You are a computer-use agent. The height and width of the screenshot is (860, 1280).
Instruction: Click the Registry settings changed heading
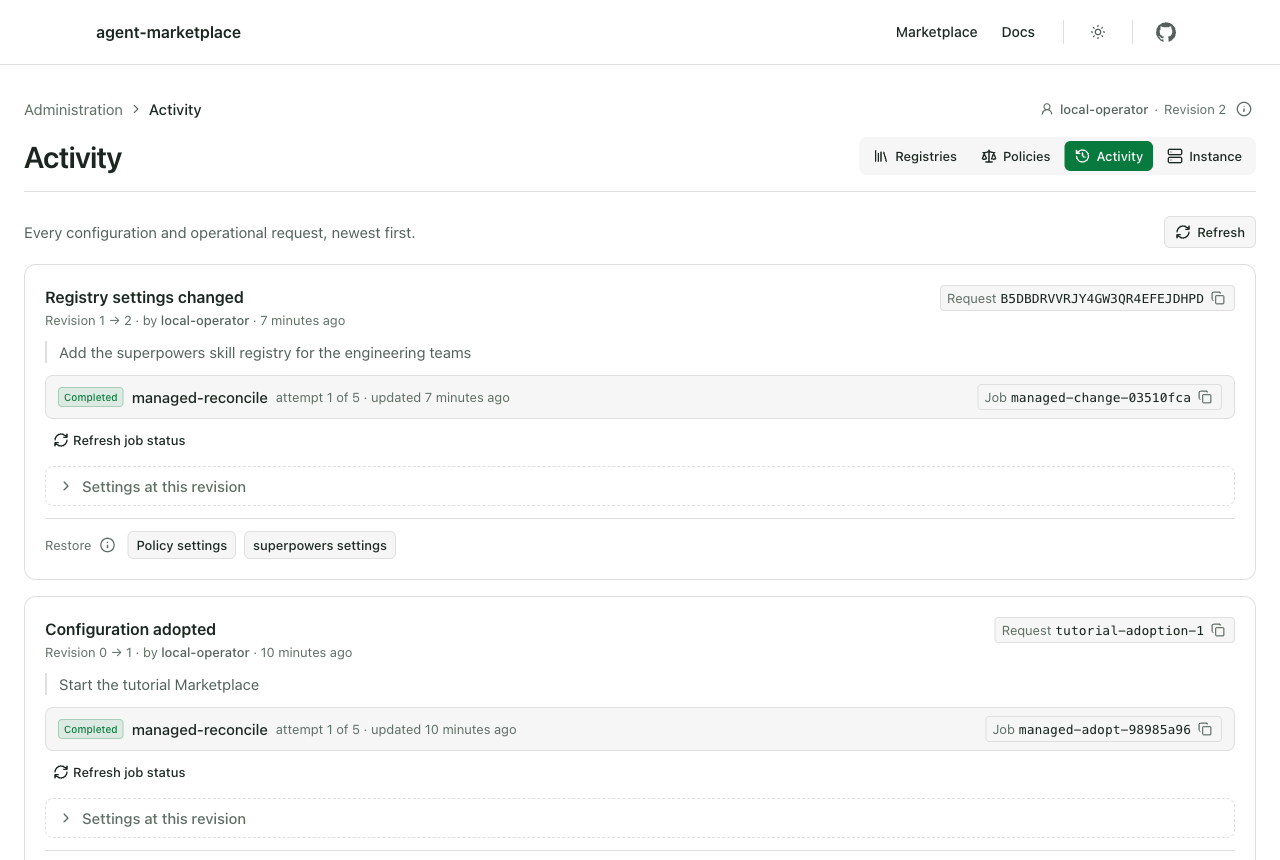(144, 297)
